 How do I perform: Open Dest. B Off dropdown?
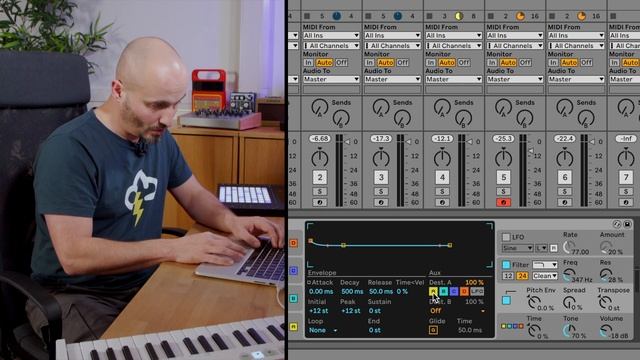457,311
